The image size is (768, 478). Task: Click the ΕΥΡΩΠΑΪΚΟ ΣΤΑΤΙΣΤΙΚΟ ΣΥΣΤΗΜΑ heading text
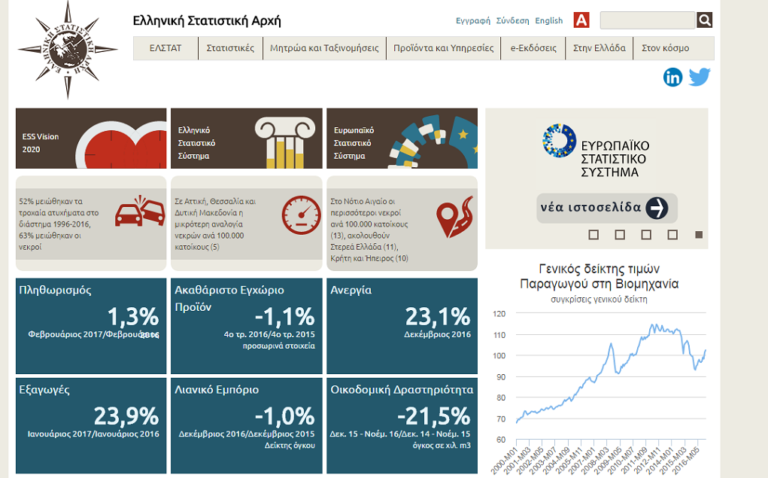pos(615,159)
